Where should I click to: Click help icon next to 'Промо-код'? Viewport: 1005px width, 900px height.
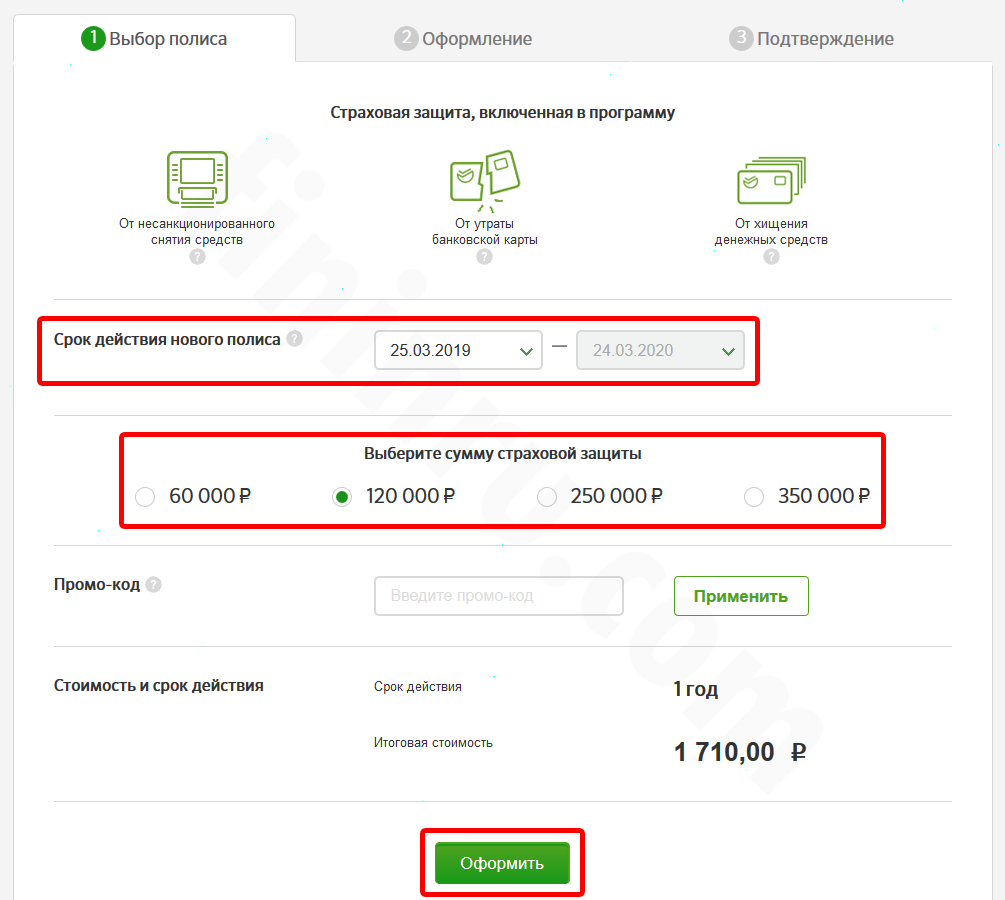click(x=153, y=585)
